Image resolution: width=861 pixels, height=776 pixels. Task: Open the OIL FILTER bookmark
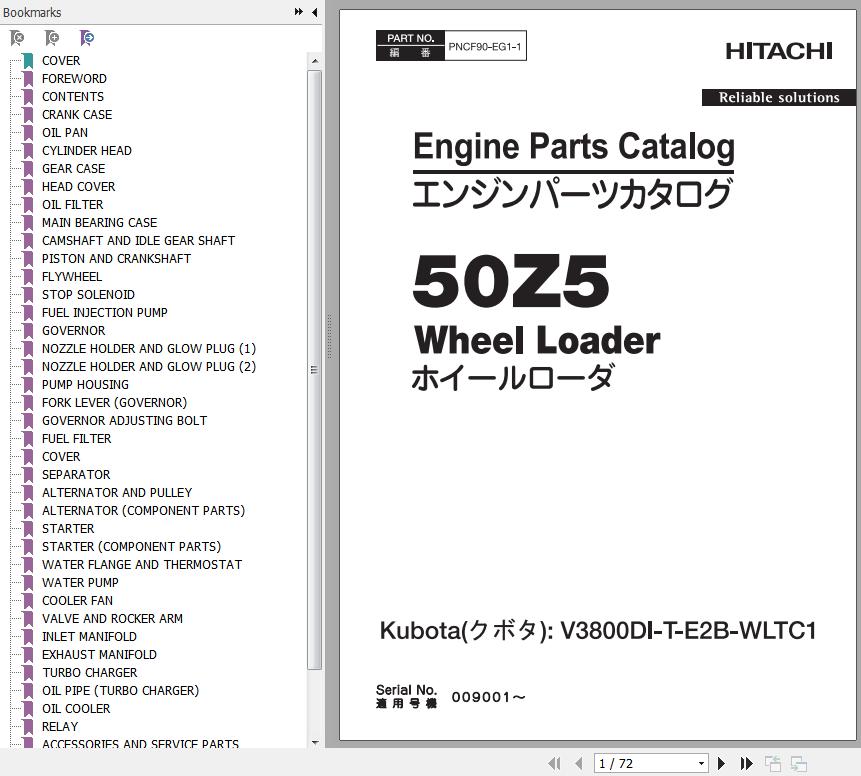click(72, 205)
